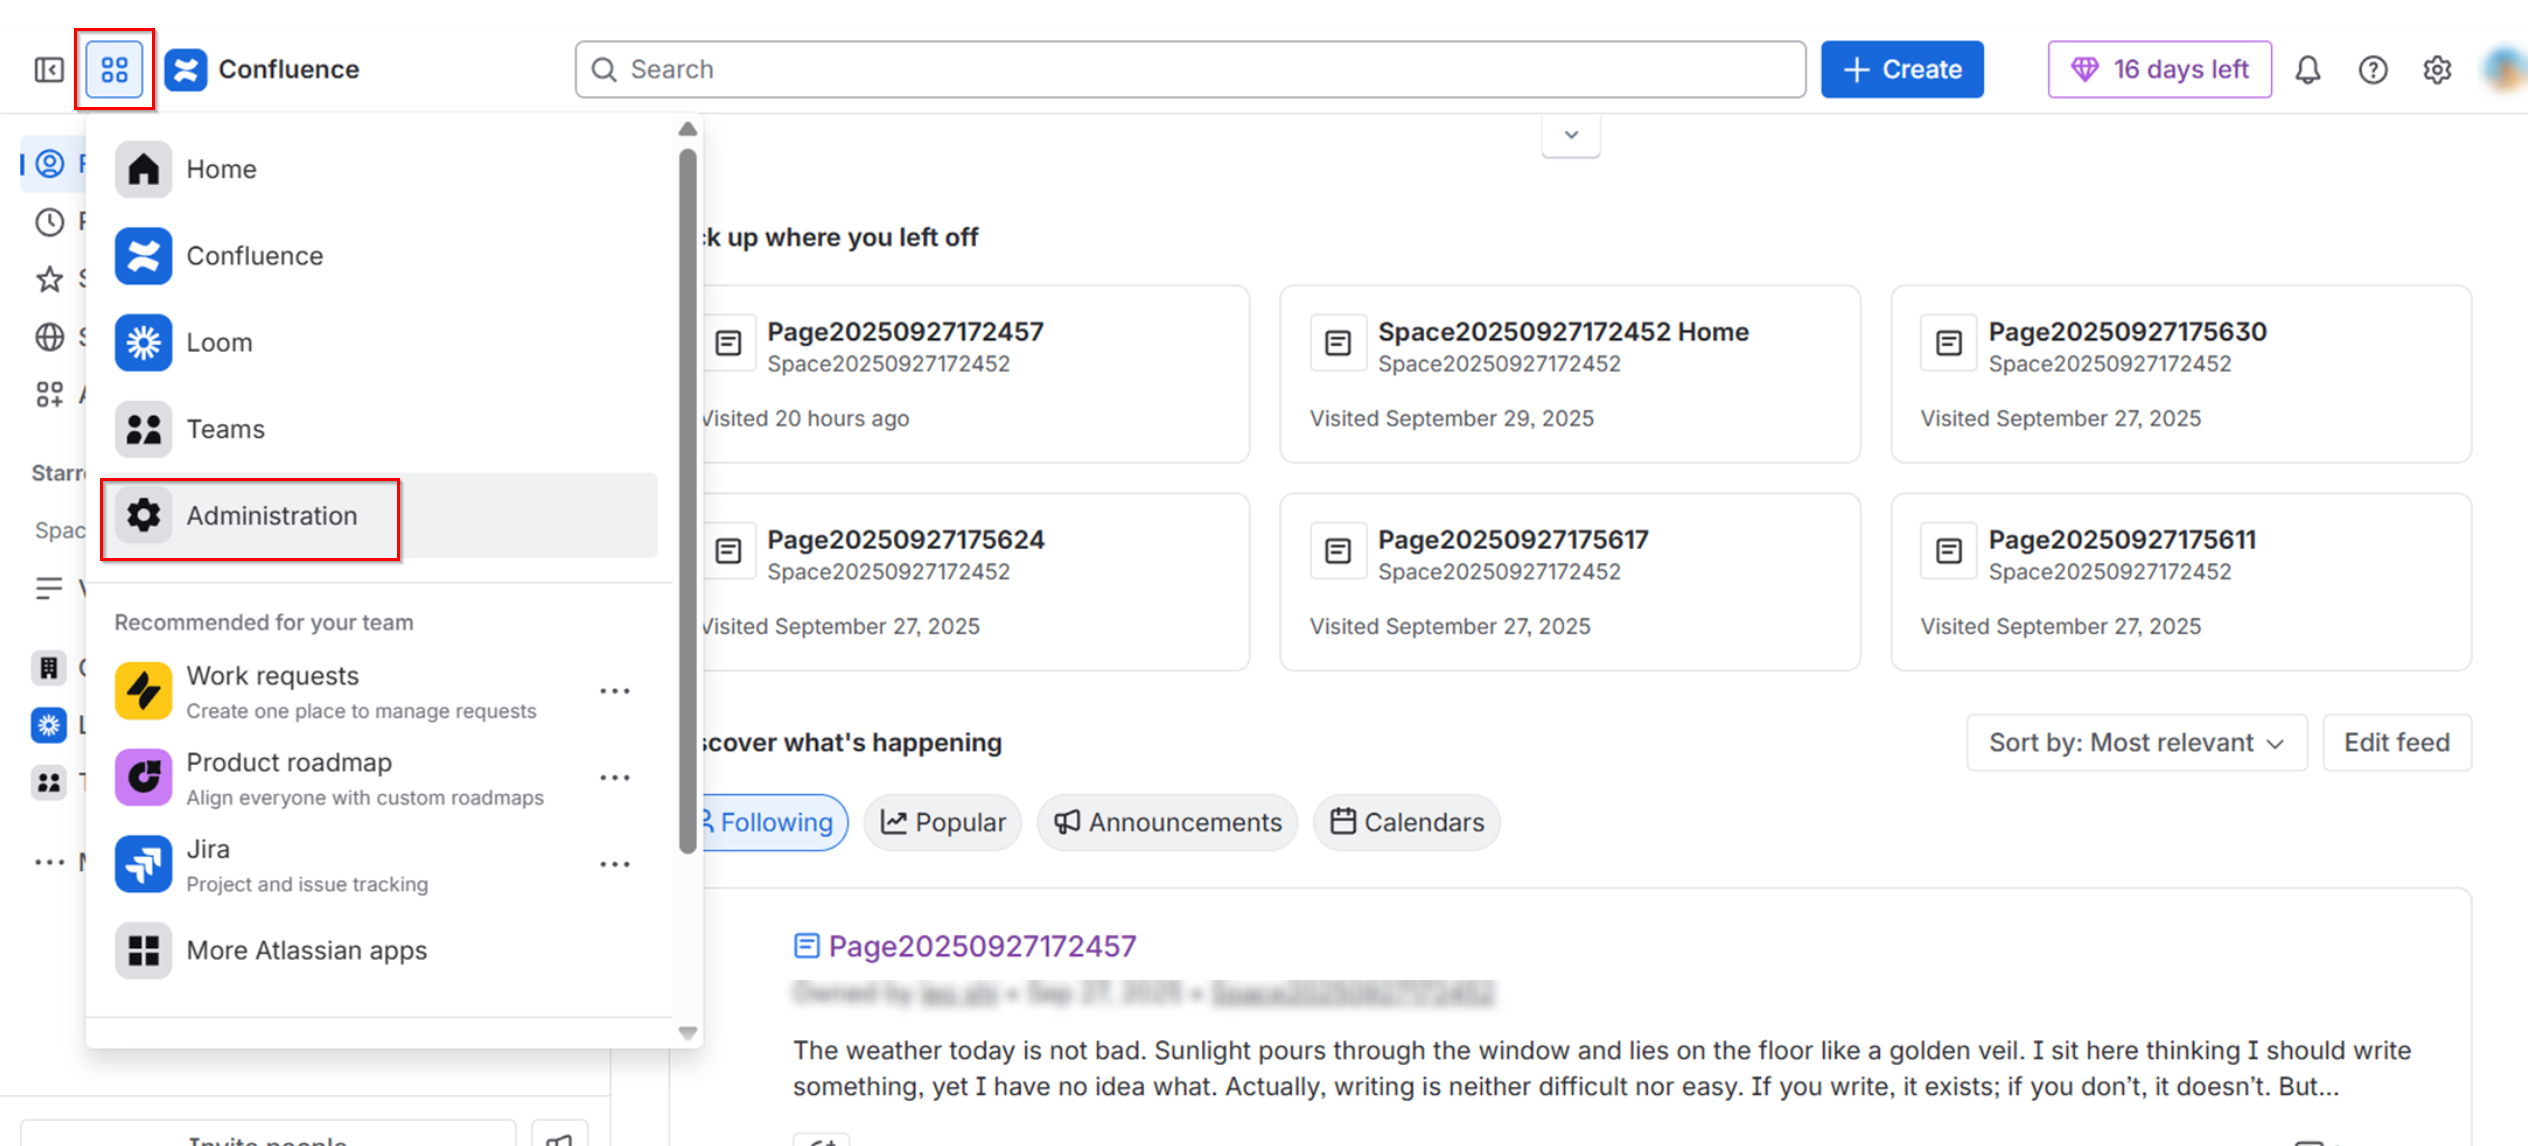Click the app switcher grid icon
Screen dimensions: 2528x1146
(x=114, y=69)
